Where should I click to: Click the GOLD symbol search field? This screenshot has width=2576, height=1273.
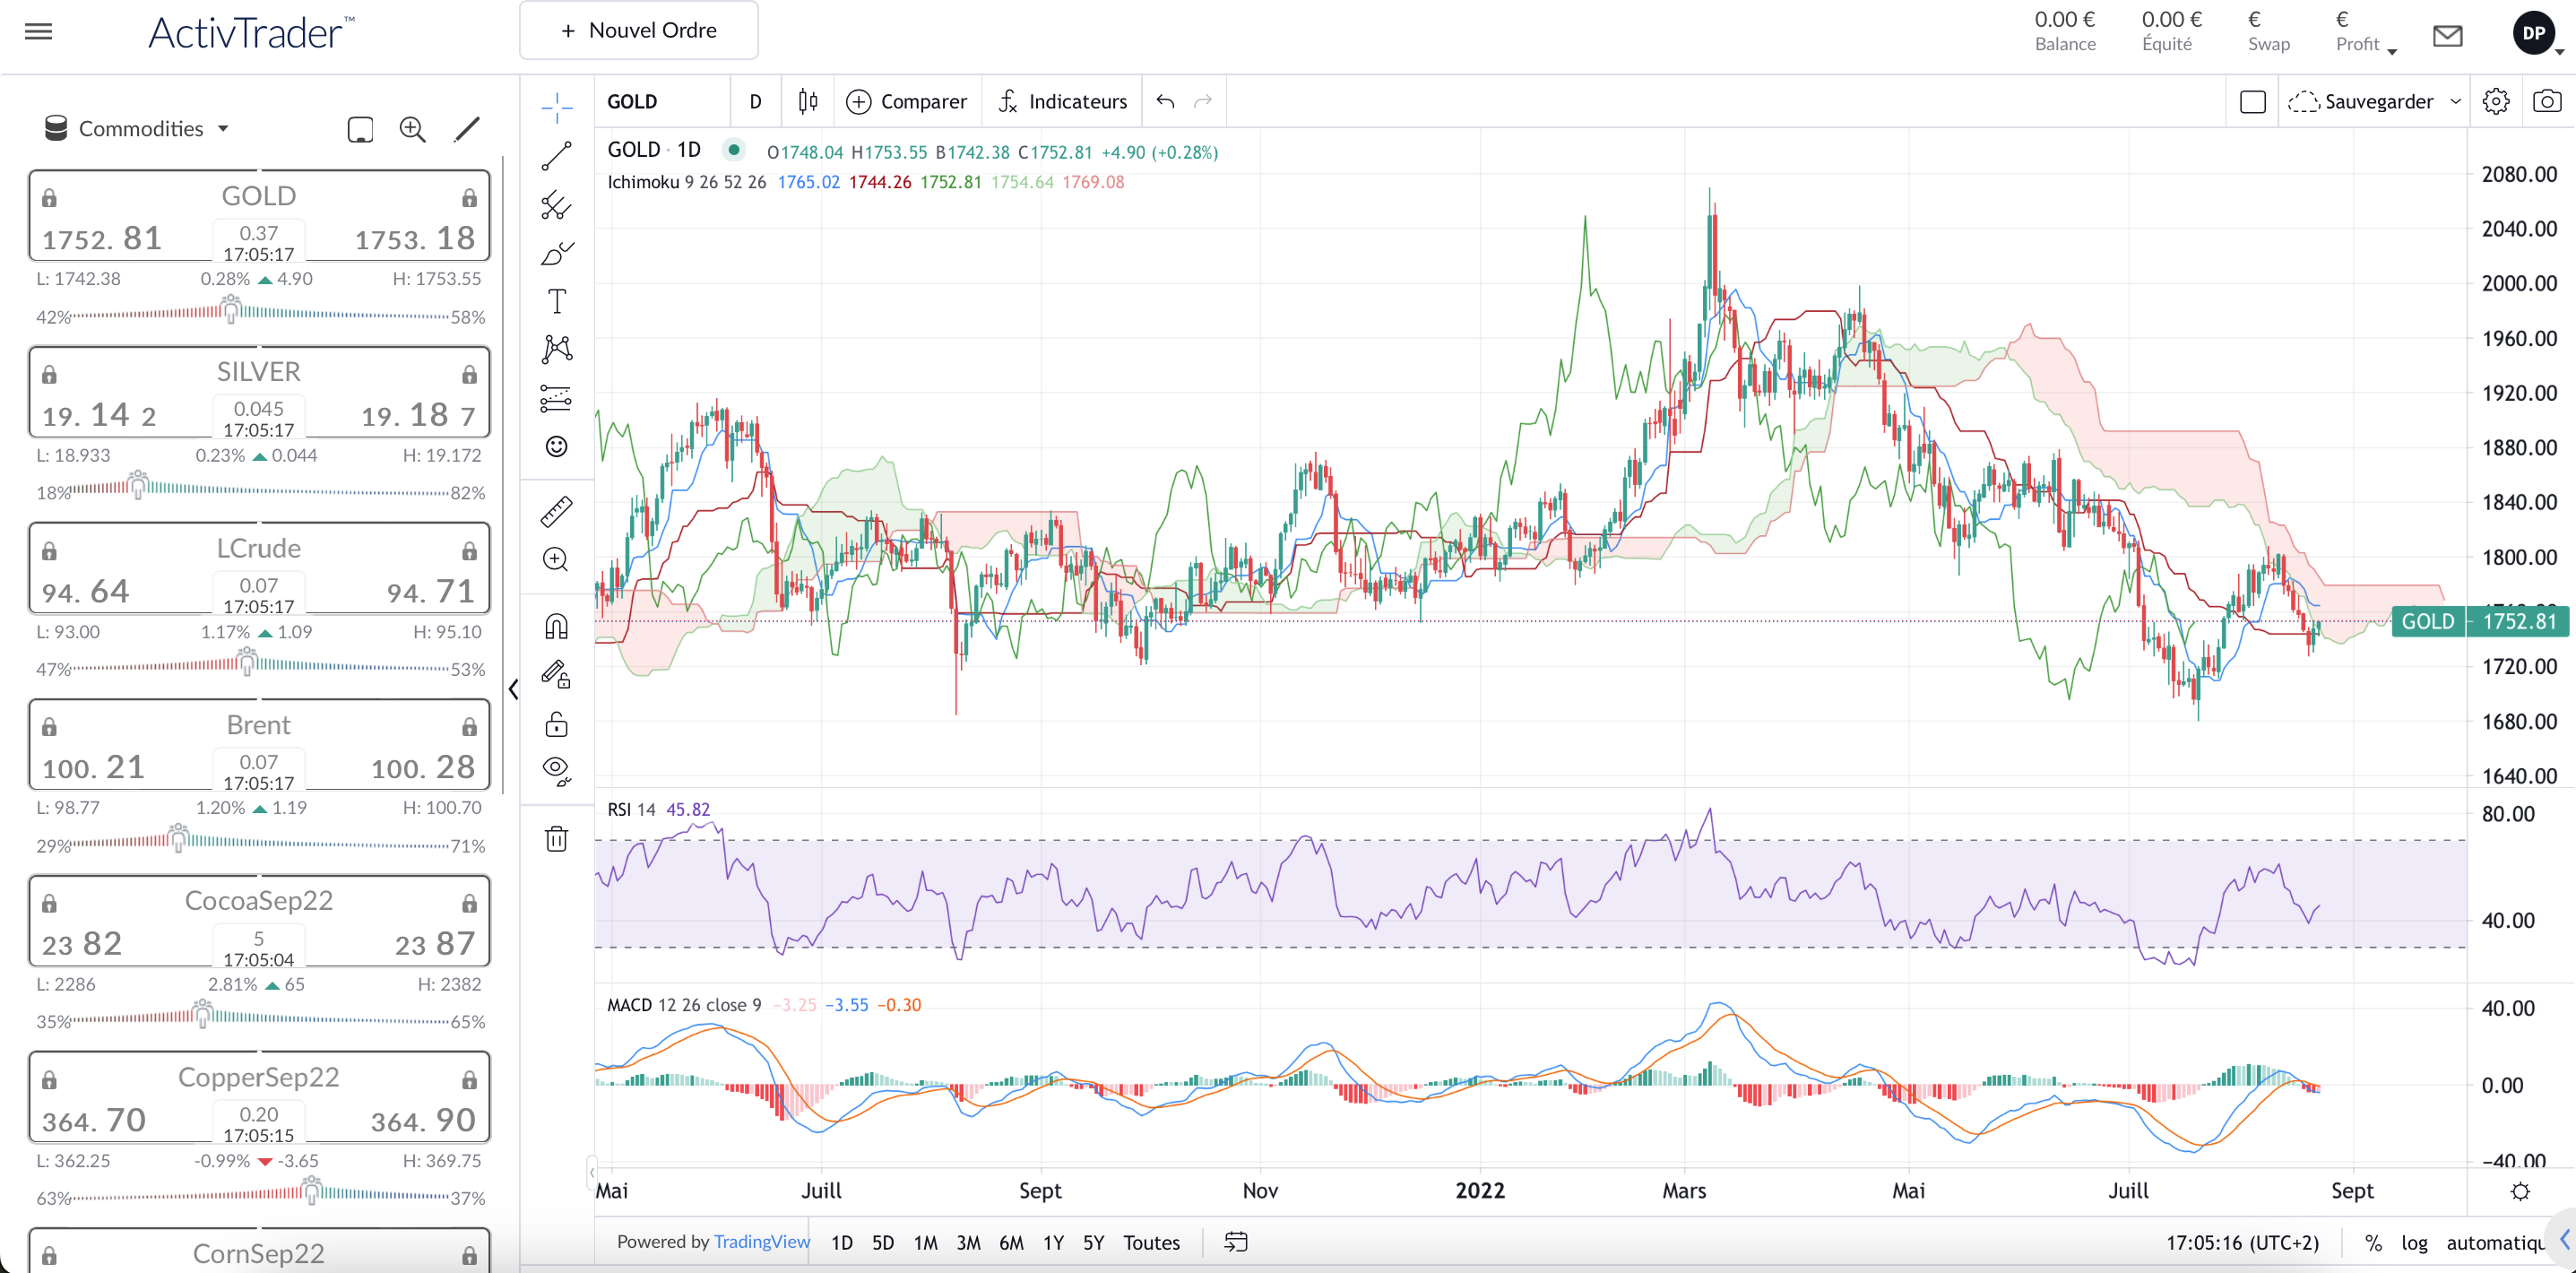point(662,101)
